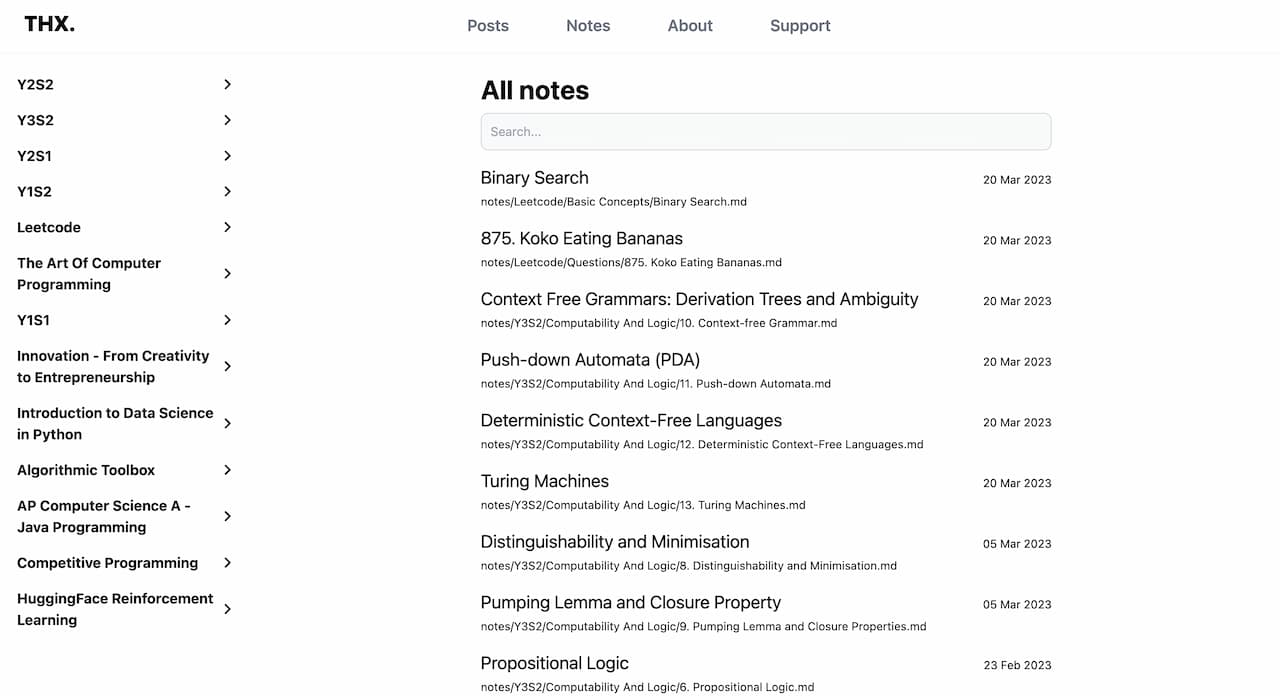Screen dimensions: 1280x696
Task: Click the THX. site logo
Action: click(49, 25)
